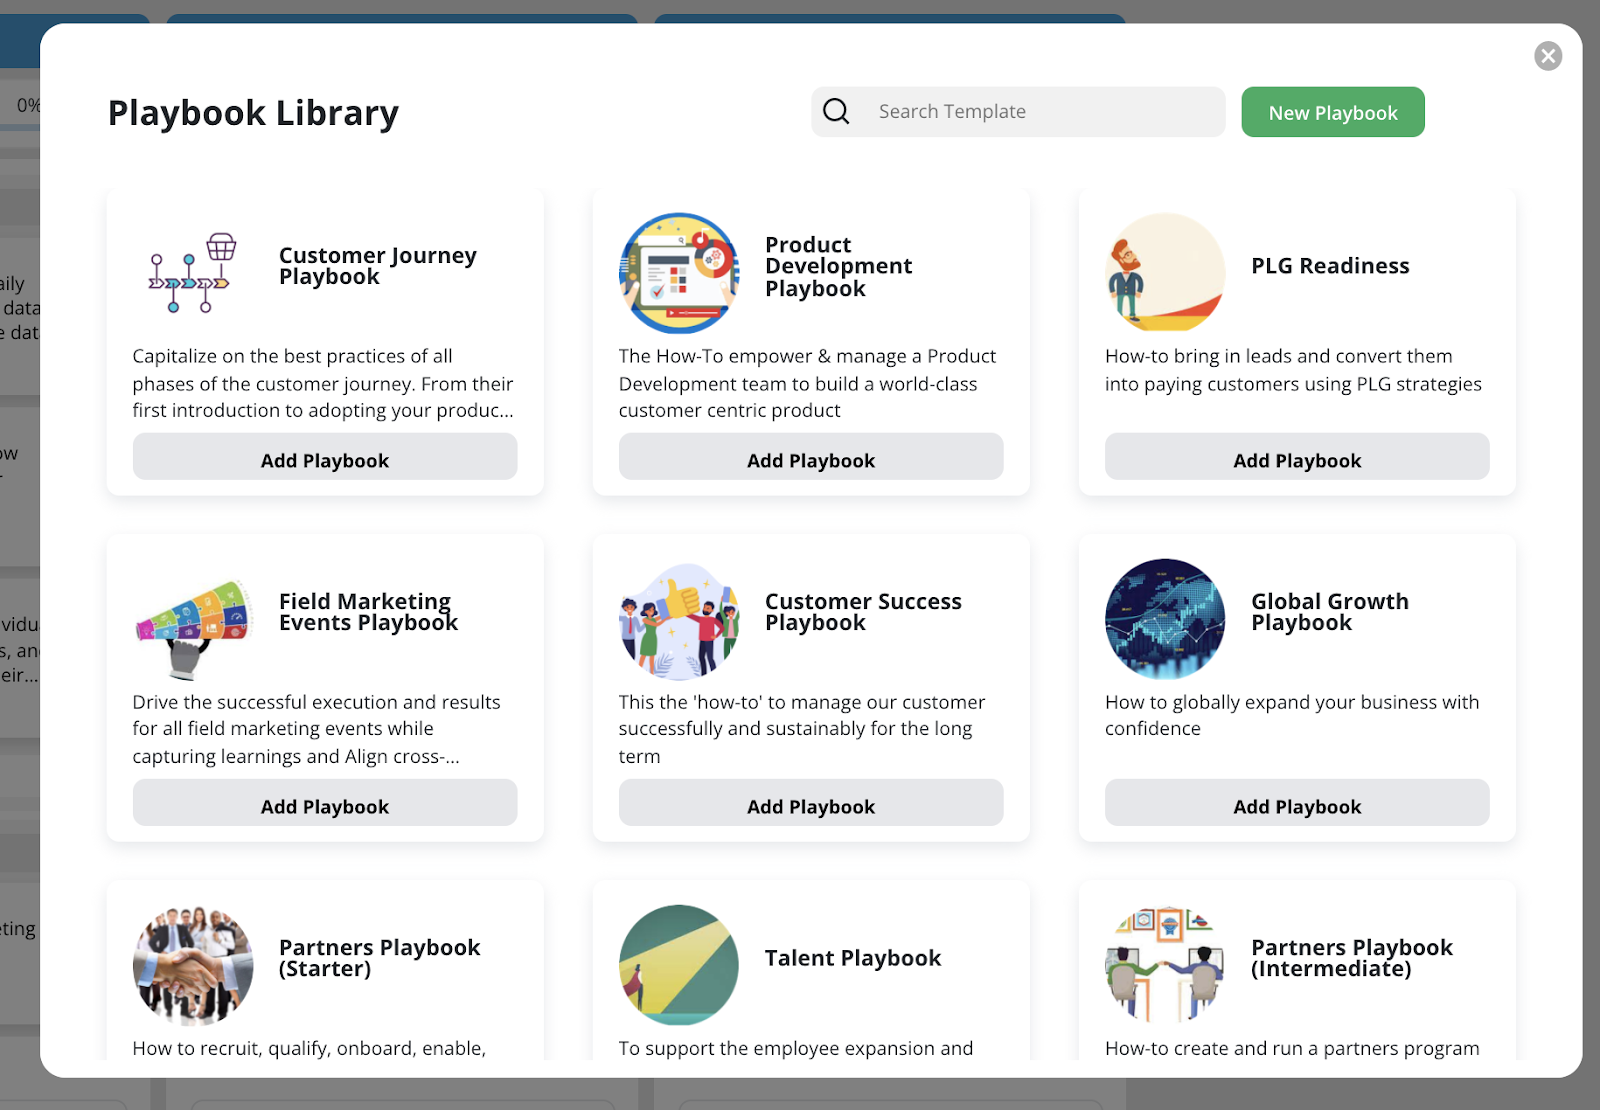1600x1110 pixels.
Task: Click the Customer Success thumbs-up illustration
Action: (x=678, y=619)
